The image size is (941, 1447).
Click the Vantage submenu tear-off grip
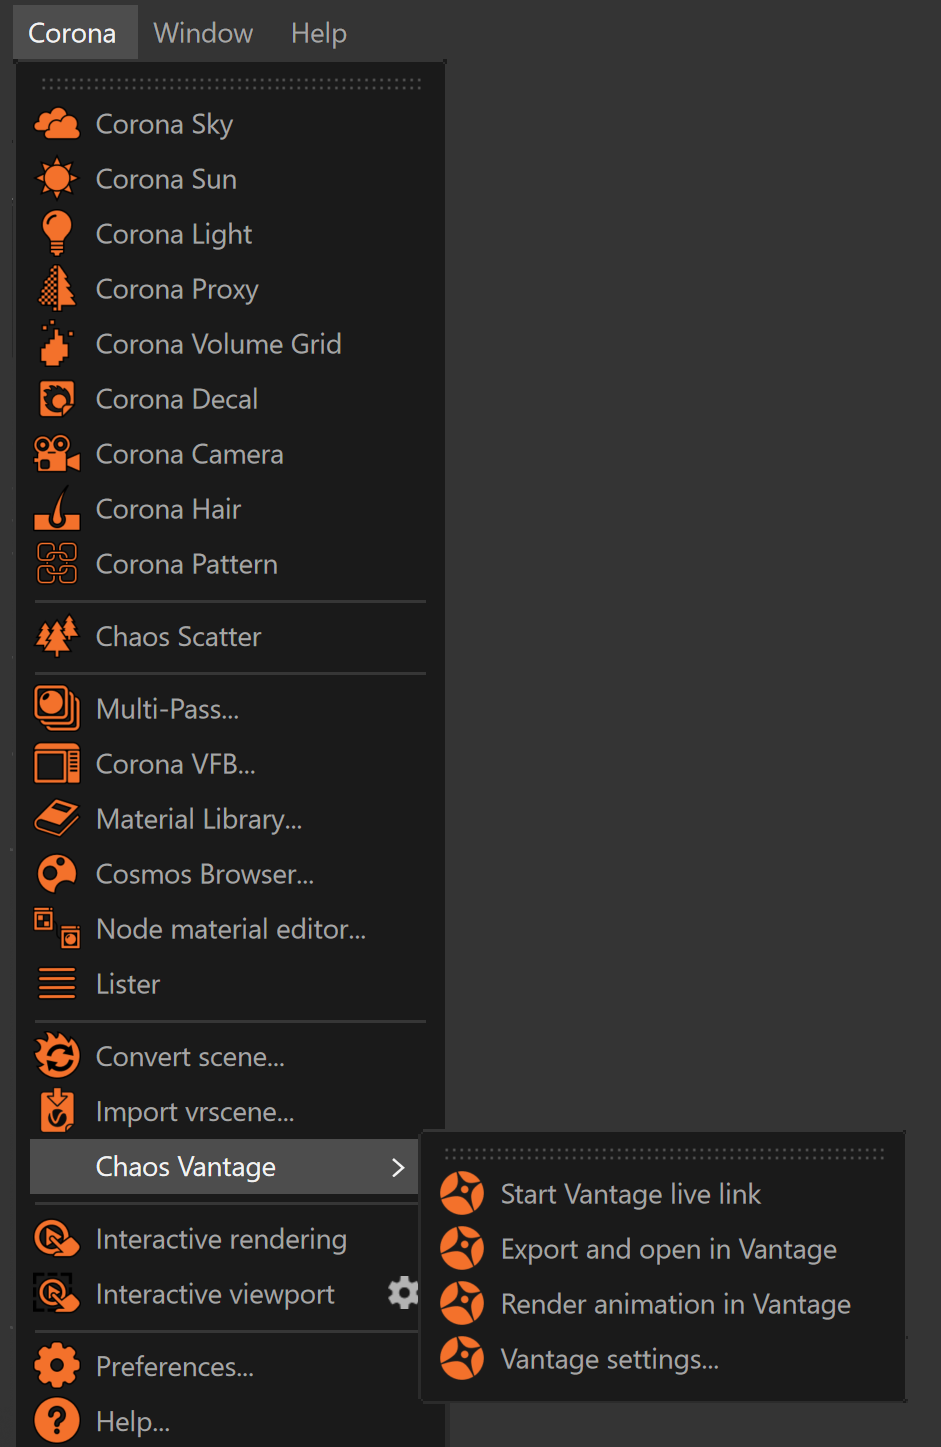point(664,1153)
